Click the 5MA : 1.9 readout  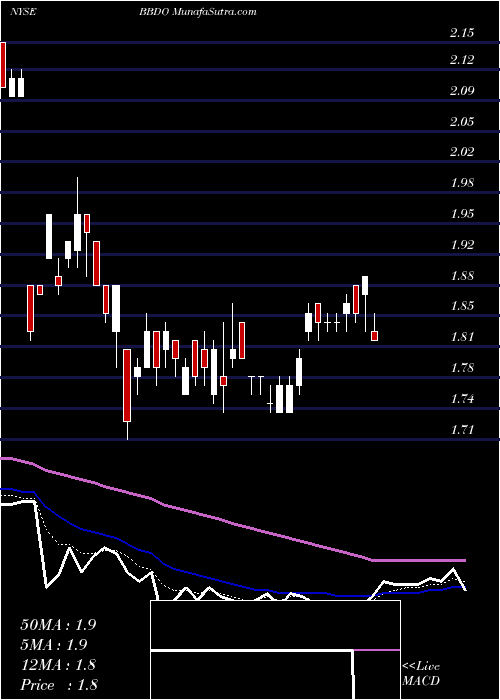(54, 645)
